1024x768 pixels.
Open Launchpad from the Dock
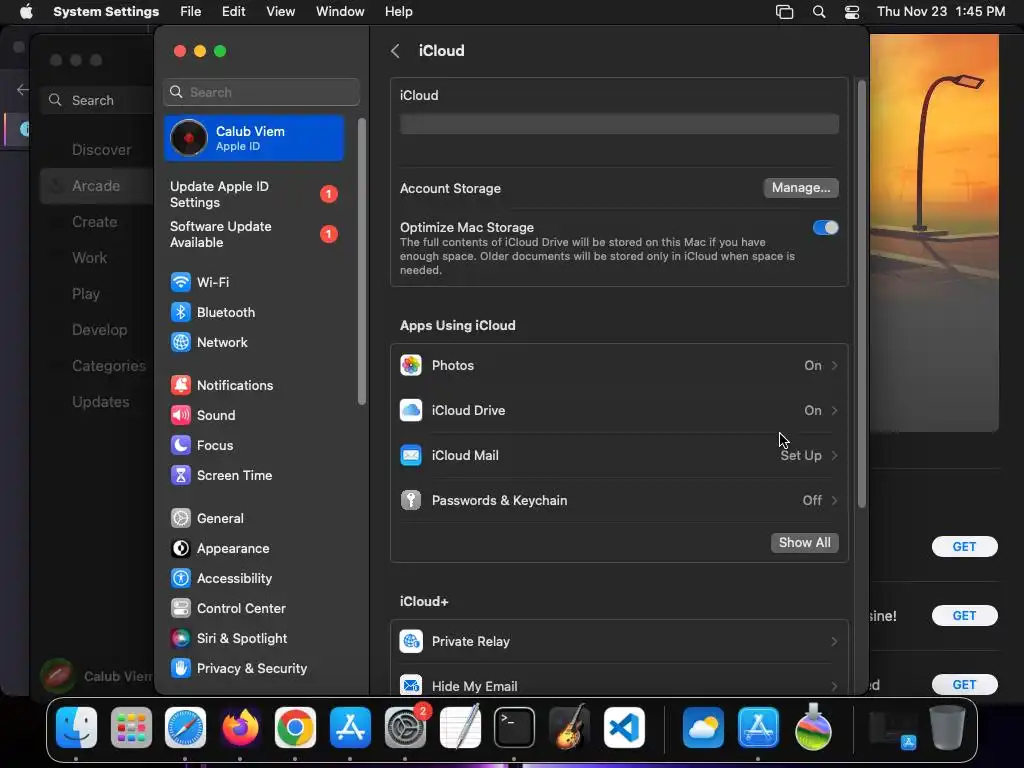click(x=131, y=728)
